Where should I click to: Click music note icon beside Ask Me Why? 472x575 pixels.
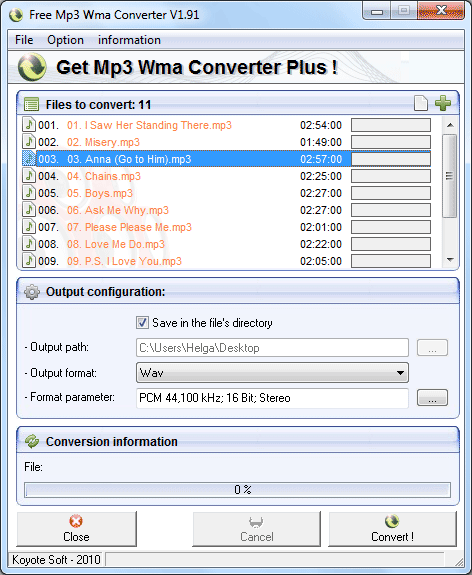[x=29, y=210]
